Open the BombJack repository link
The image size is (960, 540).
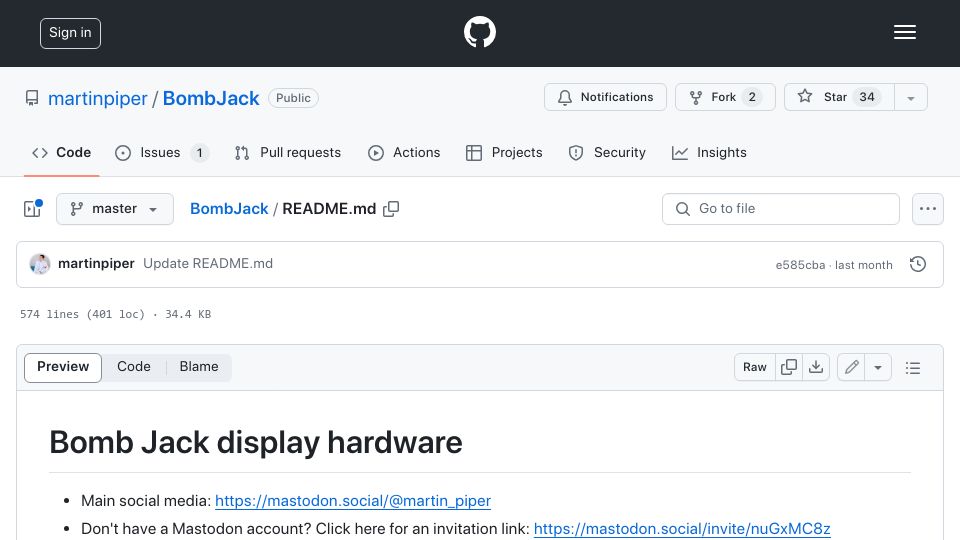pyautogui.click(x=211, y=98)
